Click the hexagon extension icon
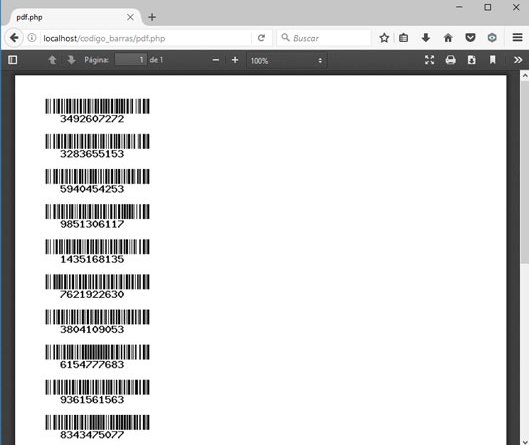Image resolution: width=529 pixels, height=445 pixels. tap(492, 37)
